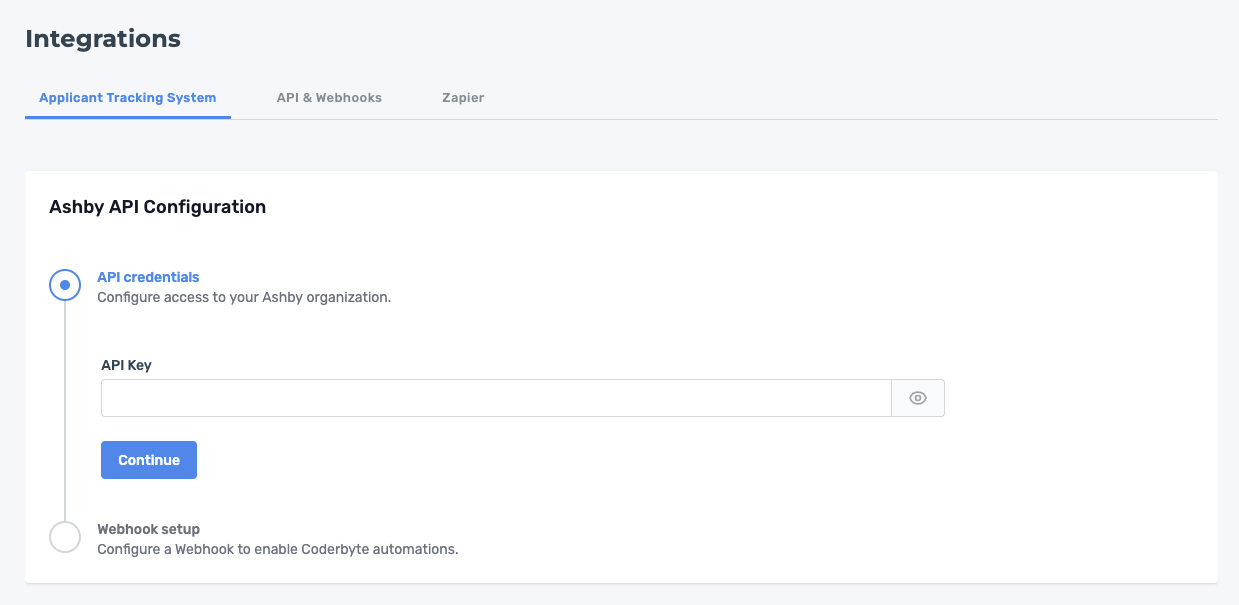Click the Webhook setup step title
The width and height of the screenshot is (1239, 605).
point(148,529)
